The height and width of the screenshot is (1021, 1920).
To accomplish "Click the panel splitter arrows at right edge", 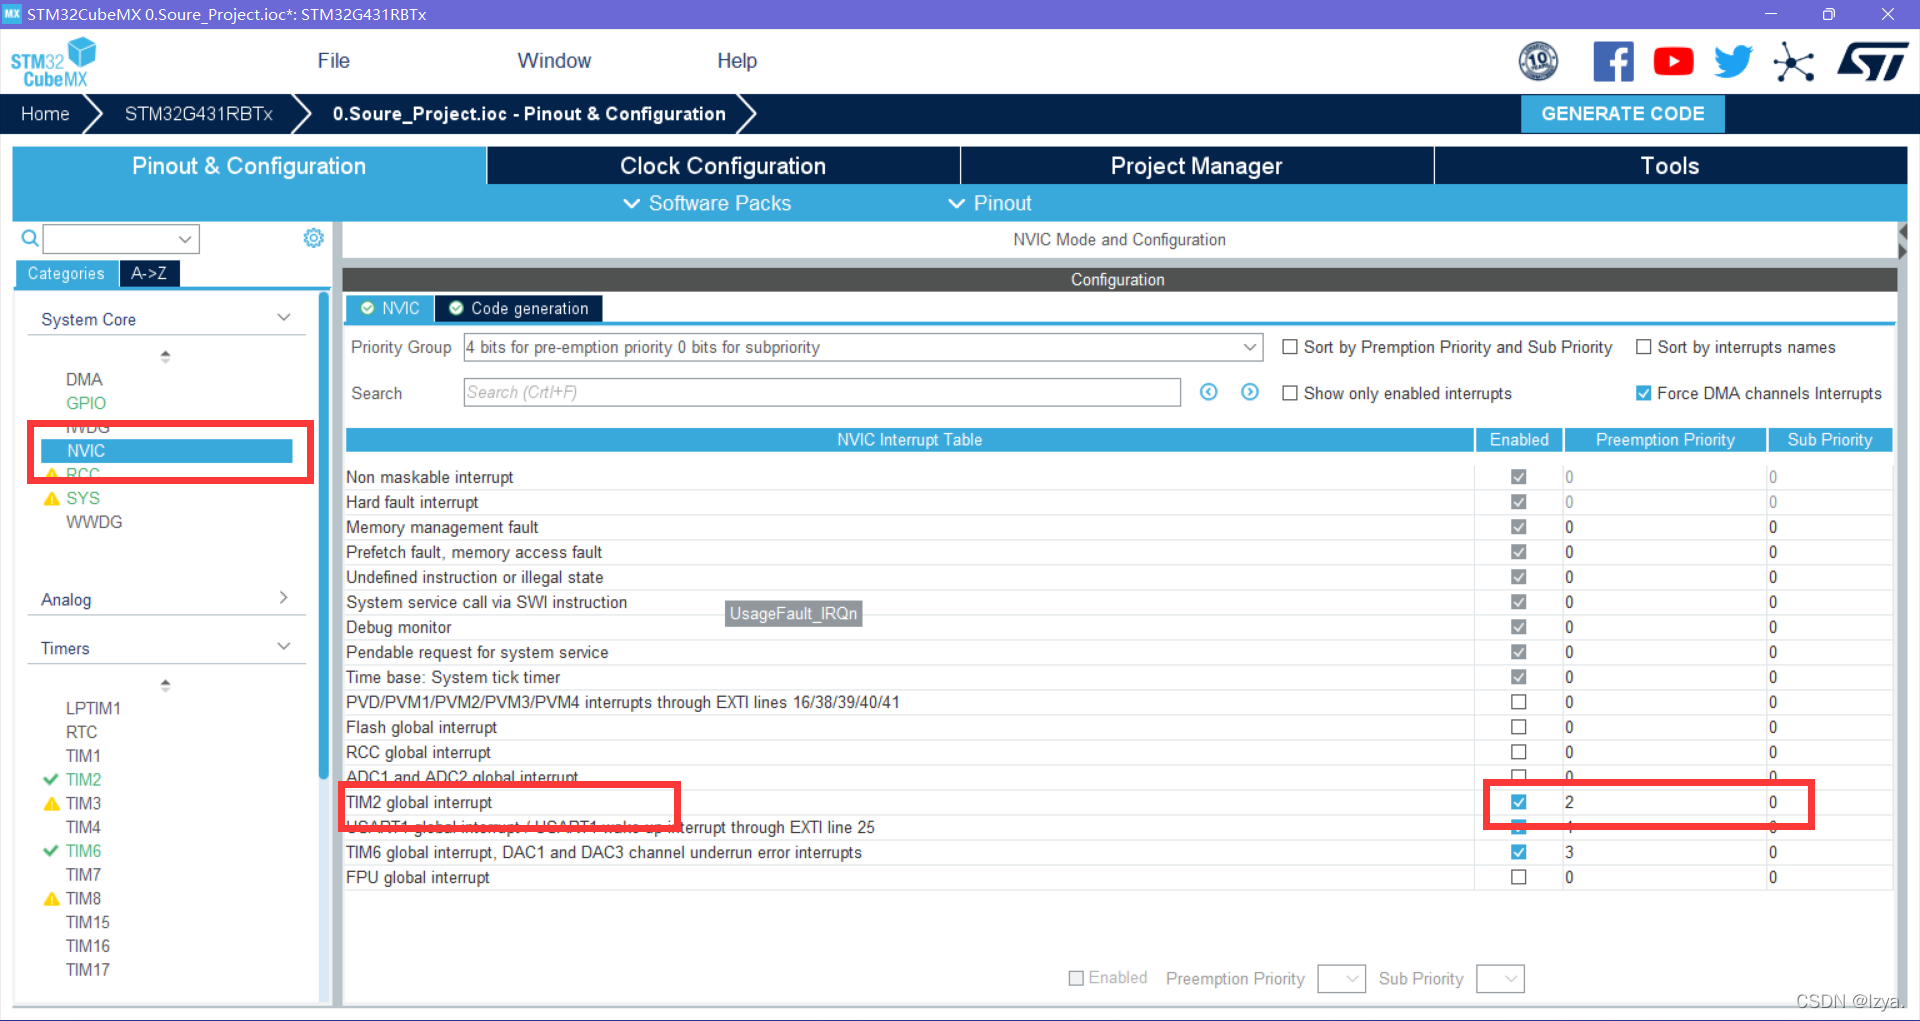I will pos(1903,241).
